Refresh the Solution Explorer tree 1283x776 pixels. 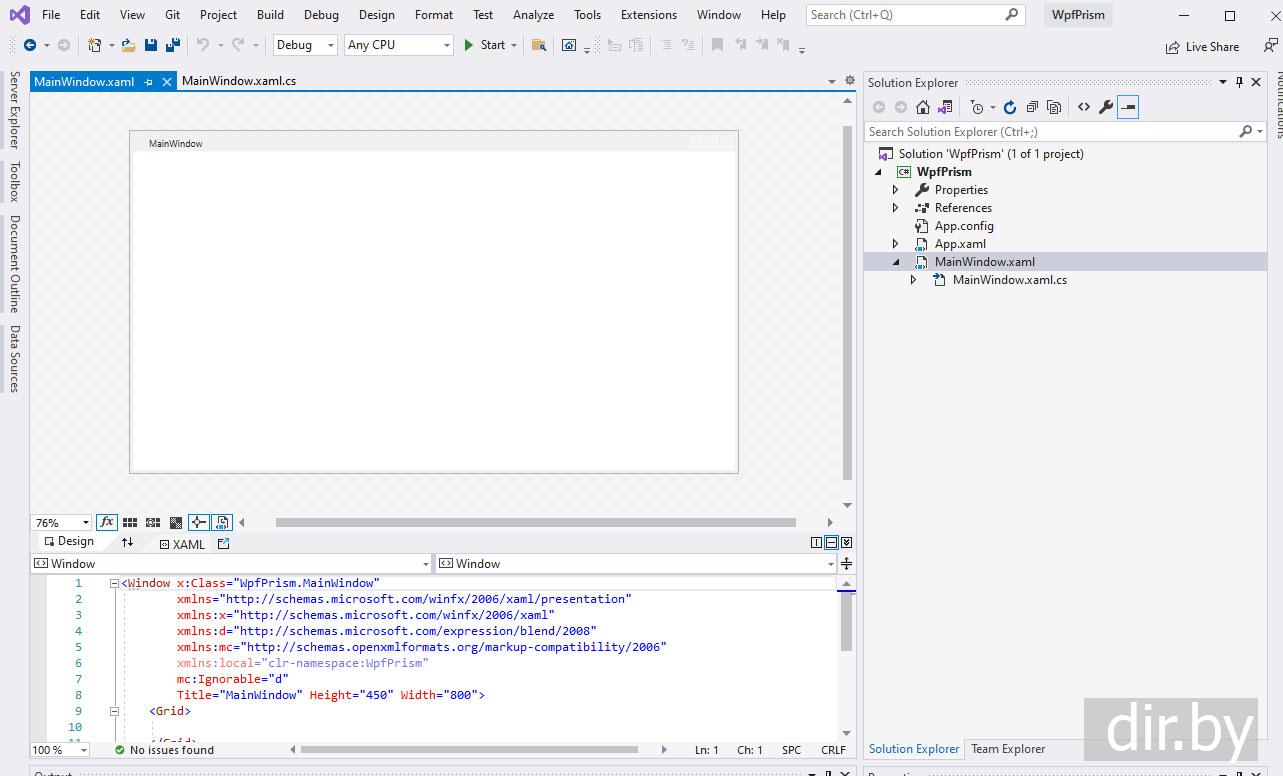[x=1009, y=107]
